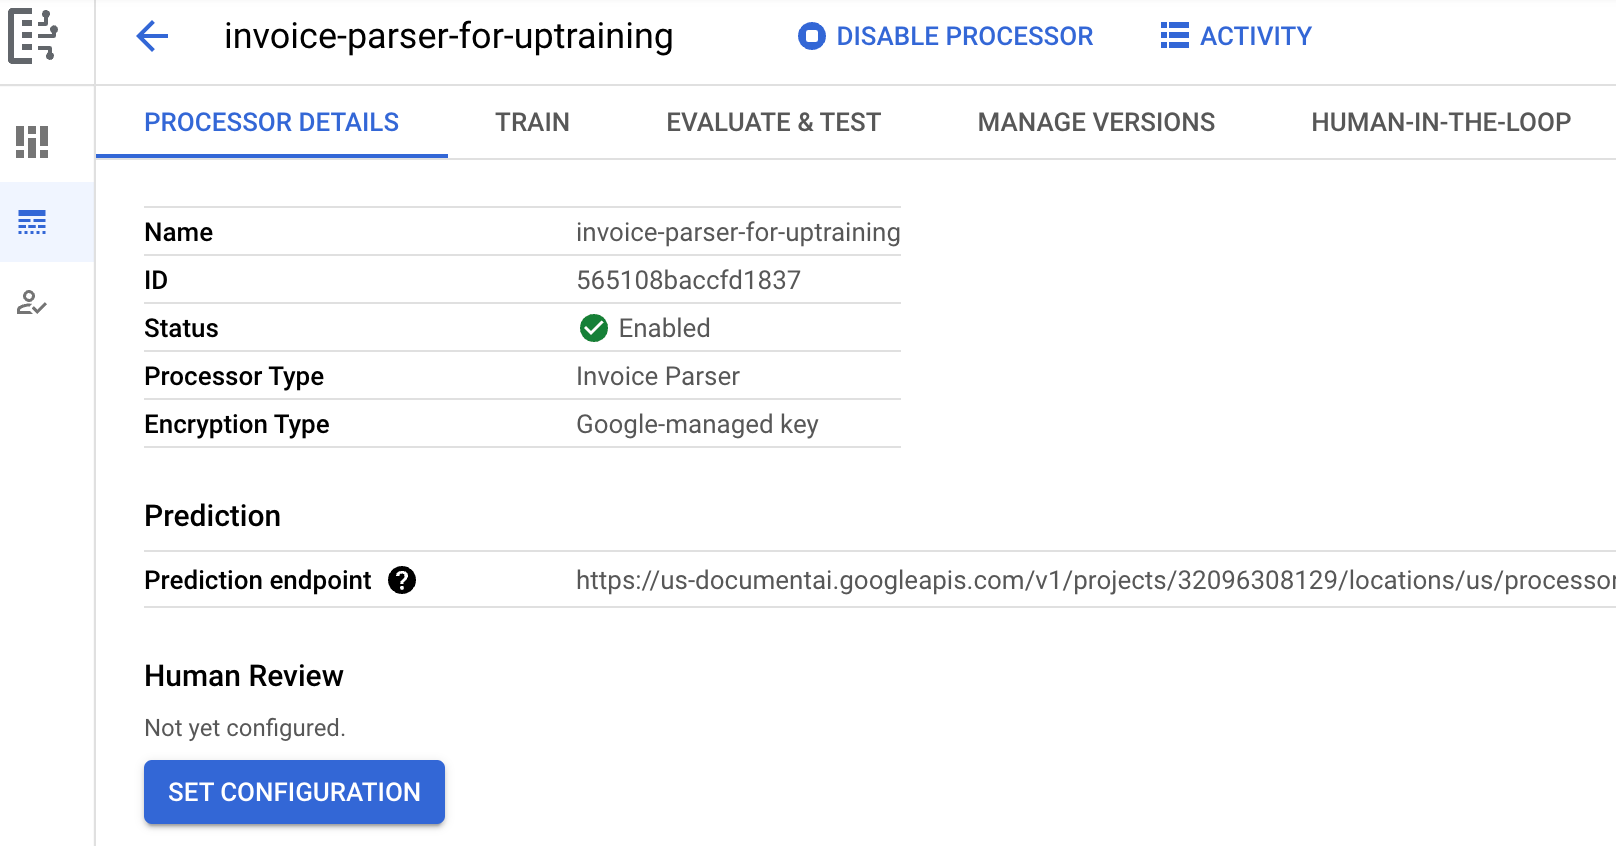Select the Processor Details tab

[271, 122]
